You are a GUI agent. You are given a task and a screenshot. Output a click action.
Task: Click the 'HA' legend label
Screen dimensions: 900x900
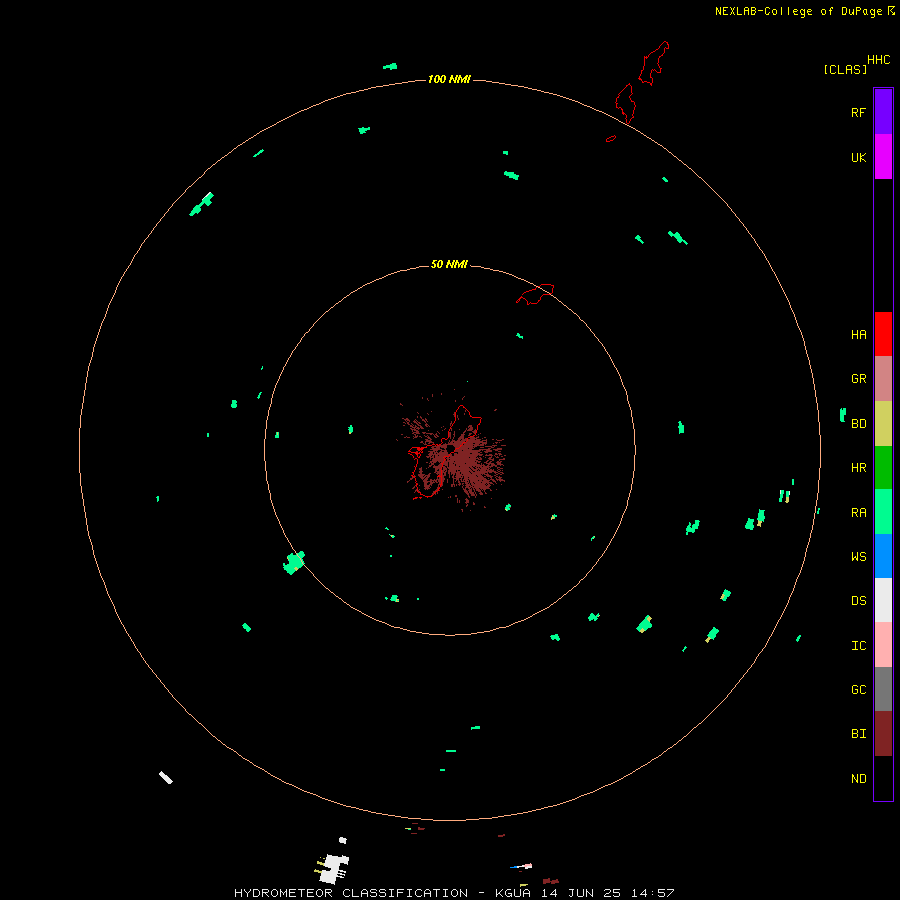point(858,334)
